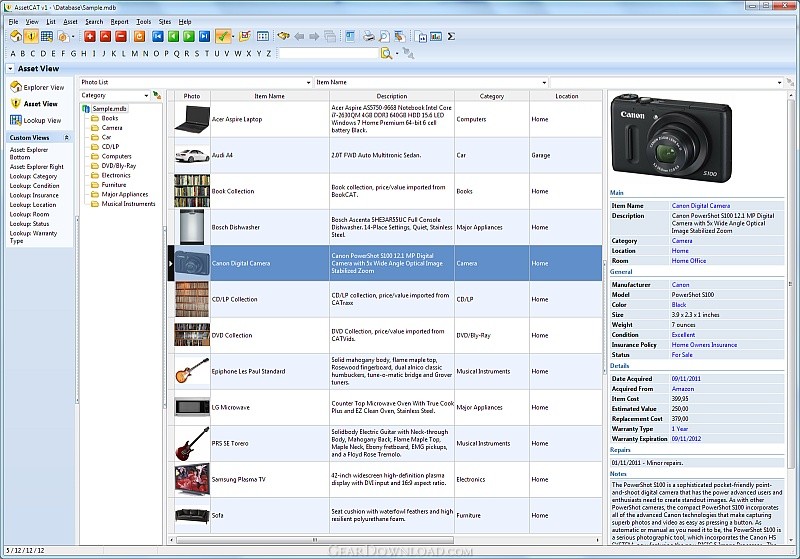Select the Audi A4 item
Viewport: 800px width, 559px height.
[x=222, y=155]
